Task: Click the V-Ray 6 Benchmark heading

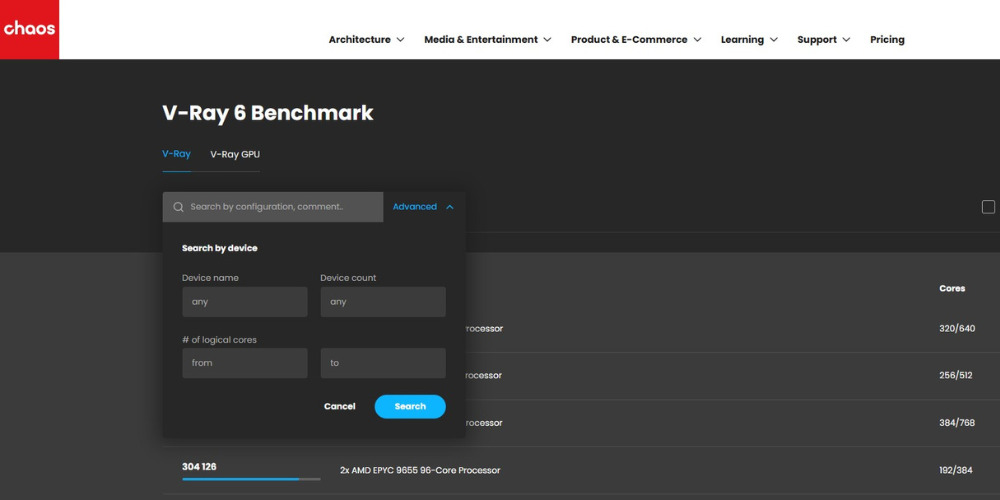Action: click(x=268, y=113)
